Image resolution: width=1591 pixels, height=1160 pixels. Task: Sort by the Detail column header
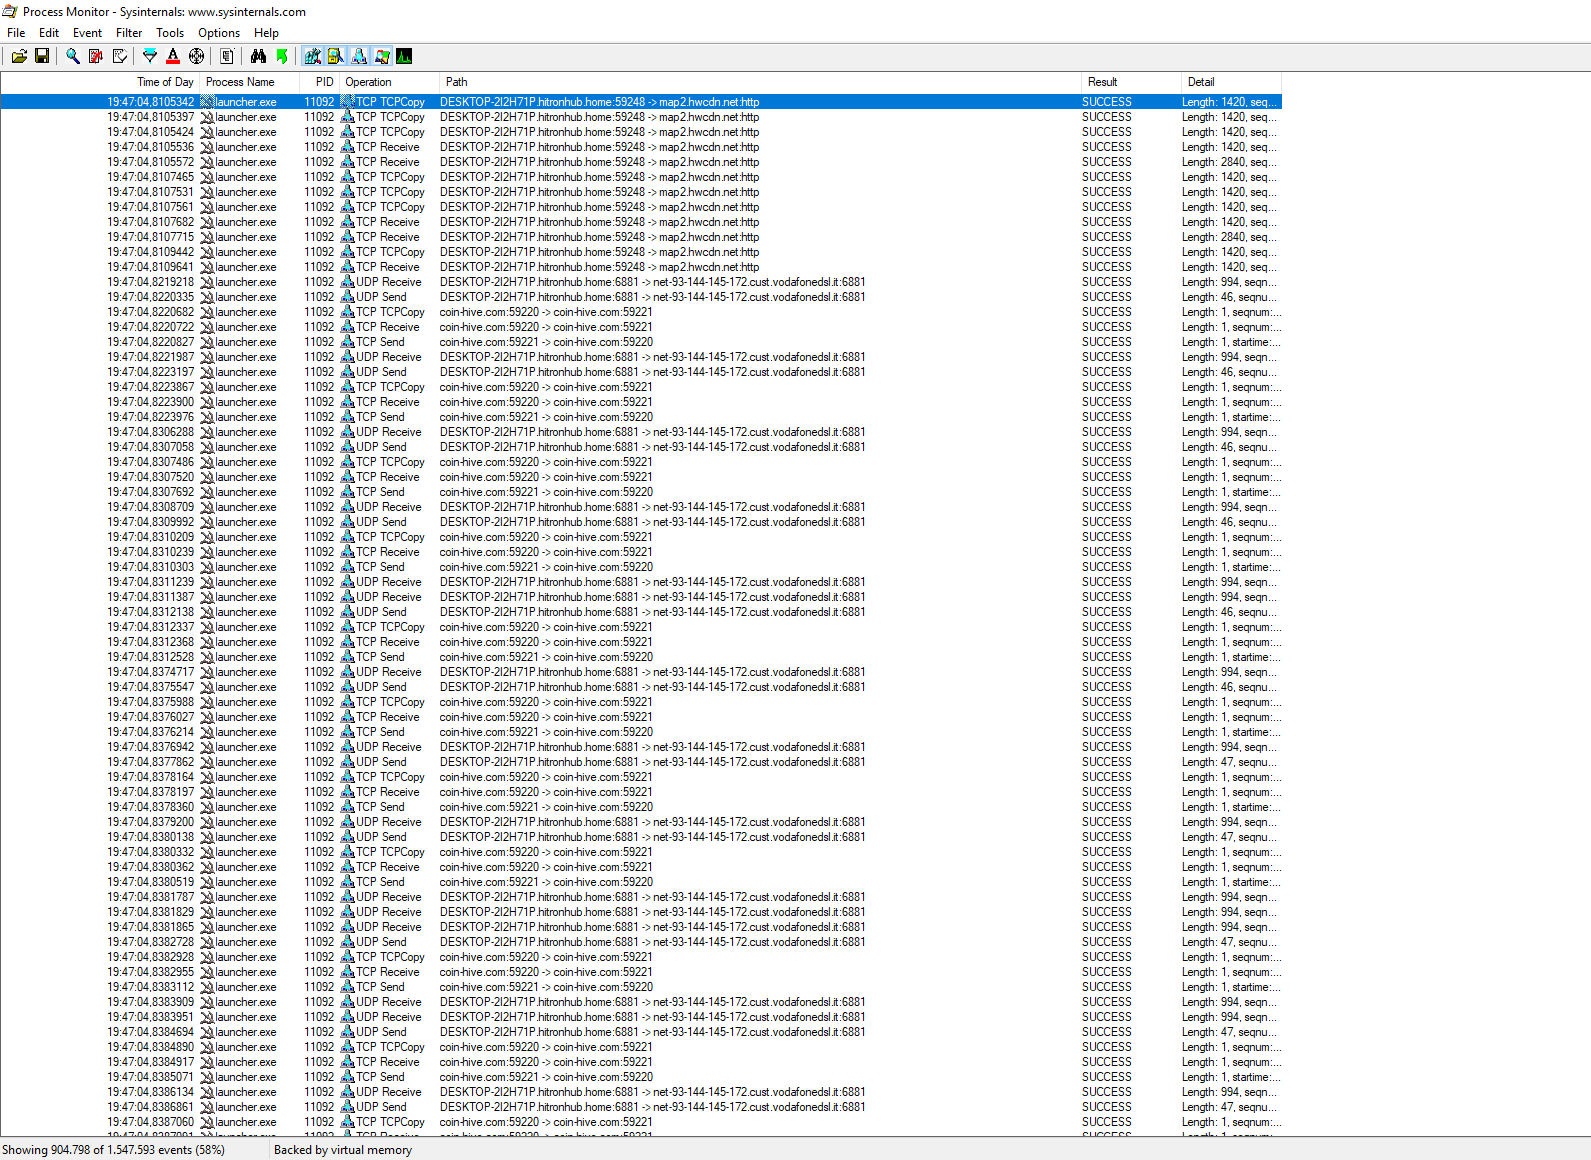(x=1230, y=82)
